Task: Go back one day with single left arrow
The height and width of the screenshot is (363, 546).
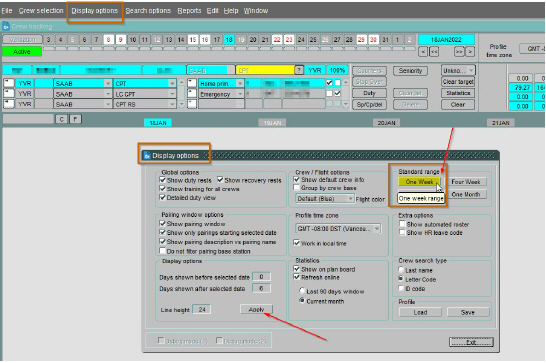Action: 423,52
